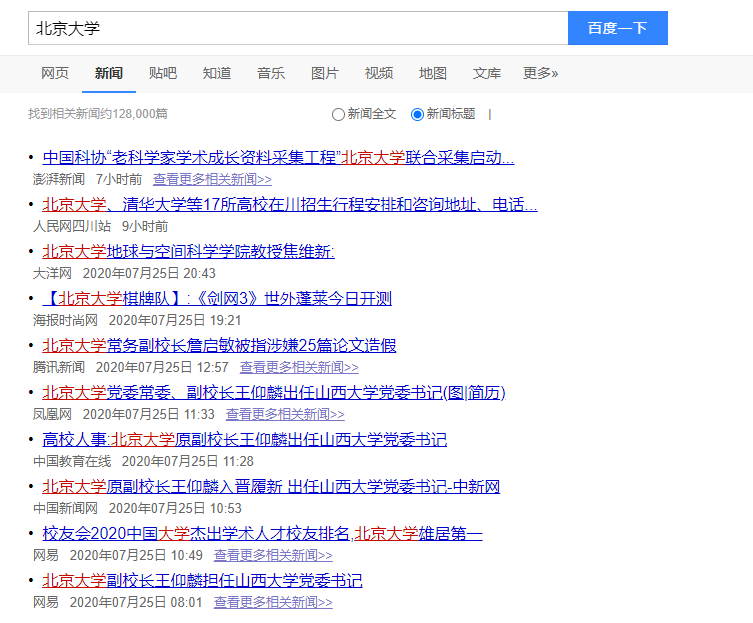The width and height of the screenshot is (753, 623).
Task: Open headline 北京大学地球与空间科学学院教授焦维新
Action: click(188, 252)
